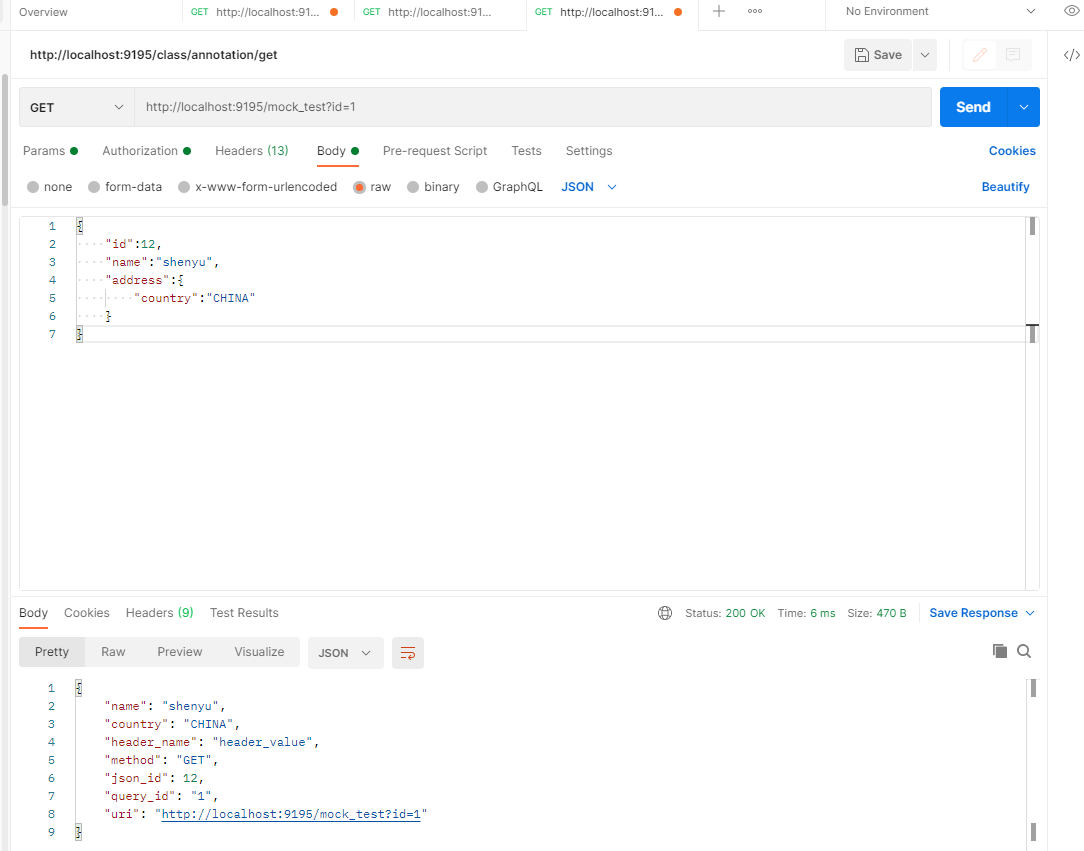This screenshot has height=851, width=1084.
Task: Expand the Save Response dropdown
Action: 982,613
